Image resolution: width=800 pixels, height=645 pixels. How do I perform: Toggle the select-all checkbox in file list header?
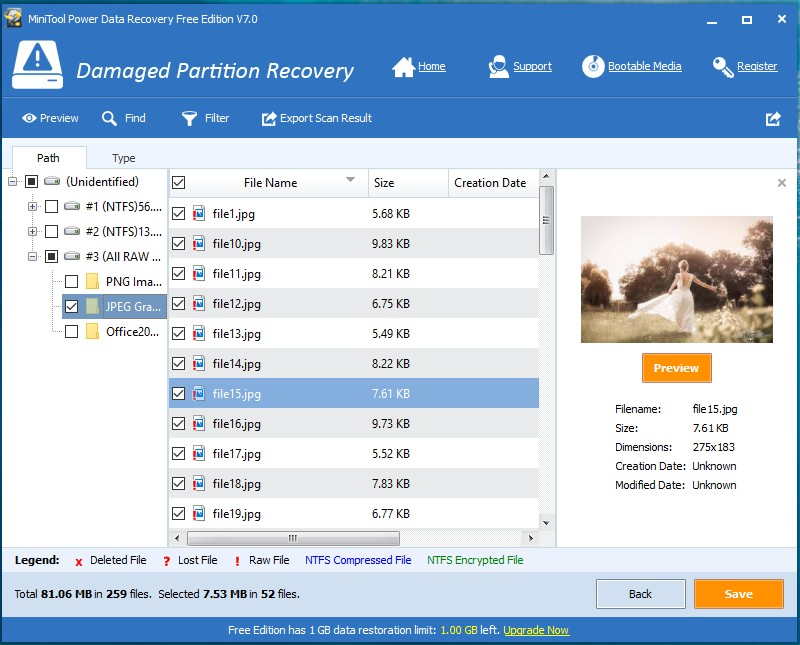tap(179, 182)
